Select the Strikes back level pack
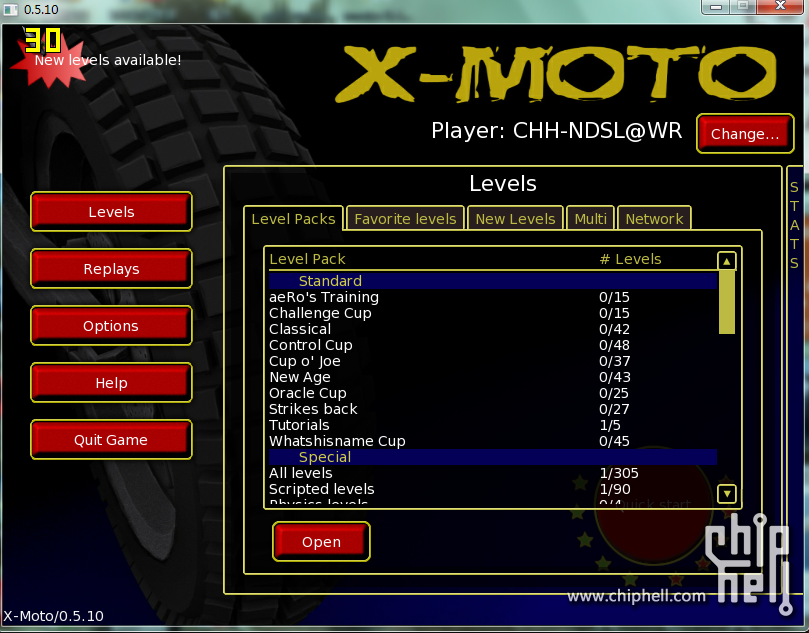809x633 pixels. (x=493, y=409)
